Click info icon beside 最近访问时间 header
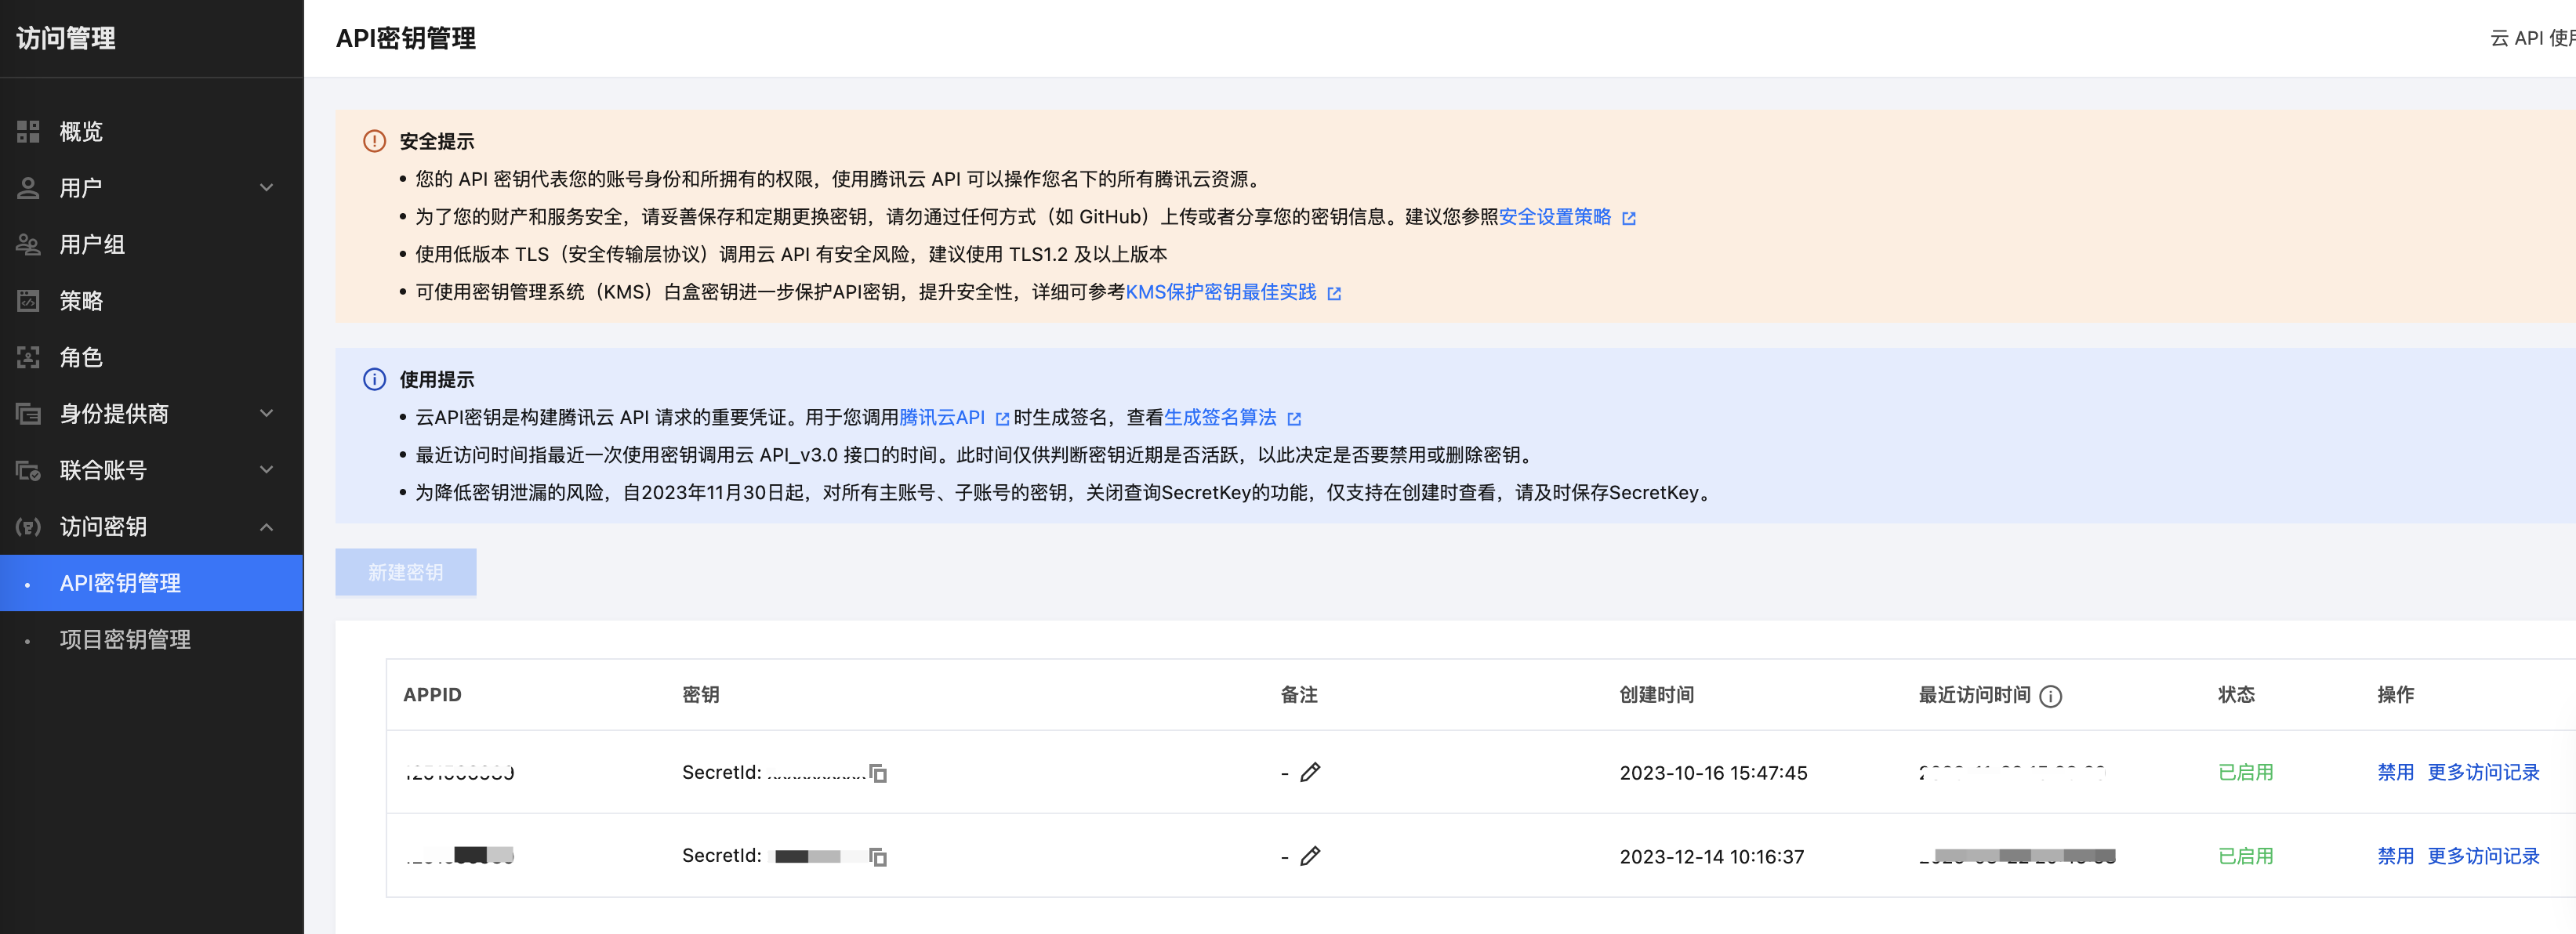 point(2050,696)
